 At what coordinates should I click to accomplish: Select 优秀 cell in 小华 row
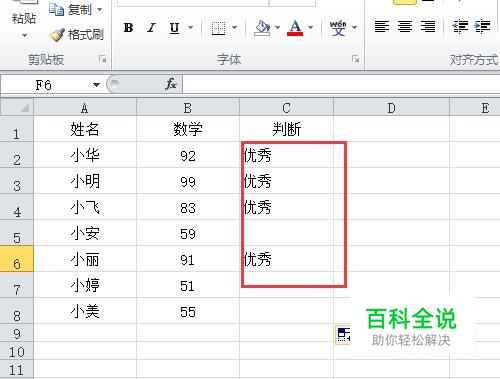pos(286,155)
